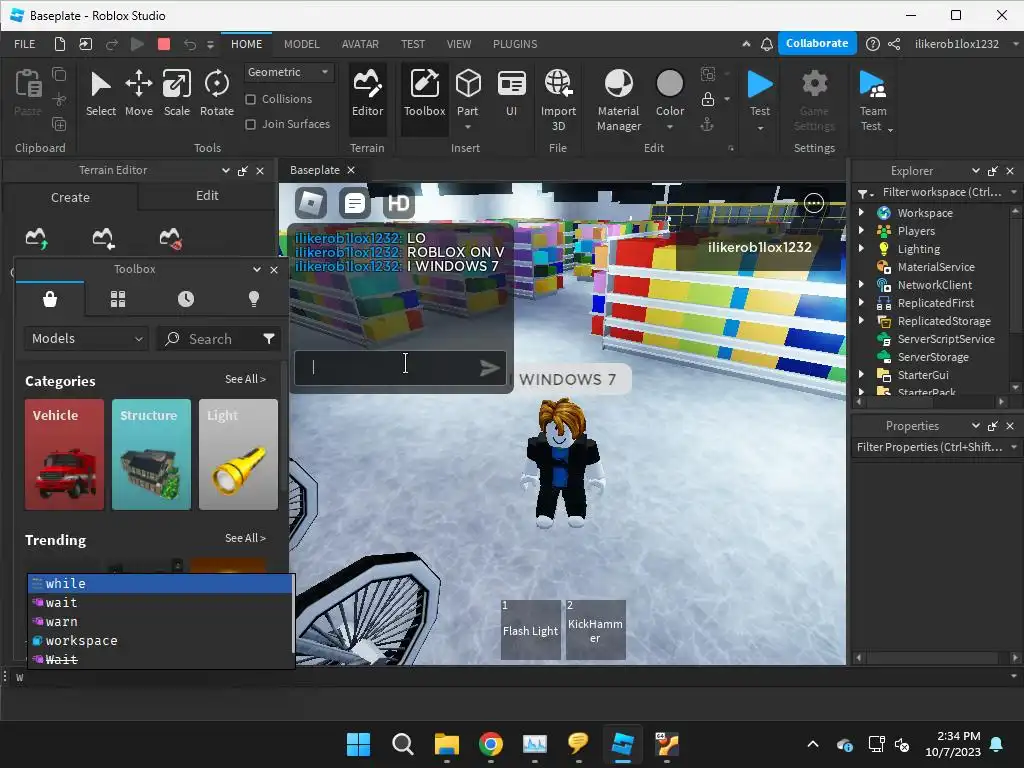Pick the Rotate tool
This screenshot has width=1024, height=768.
point(217,94)
